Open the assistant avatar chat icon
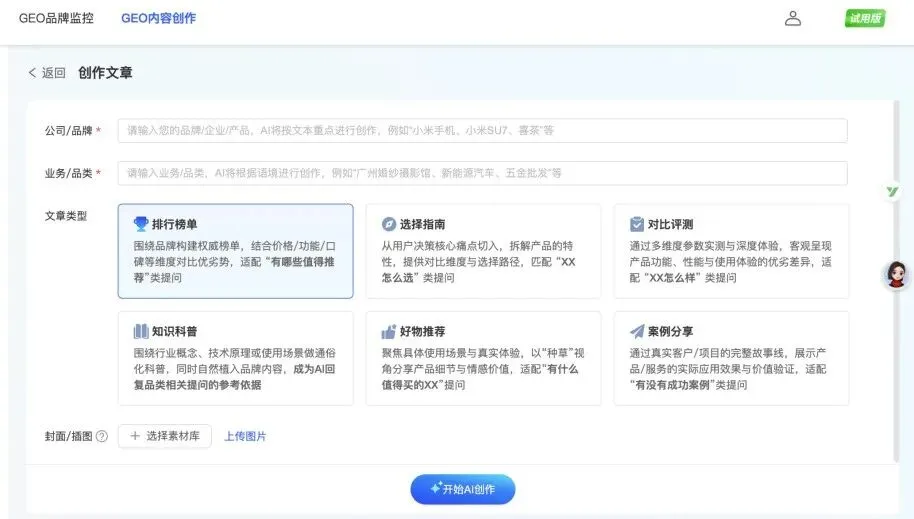The width and height of the screenshot is (914, 519). coord(897,275)
